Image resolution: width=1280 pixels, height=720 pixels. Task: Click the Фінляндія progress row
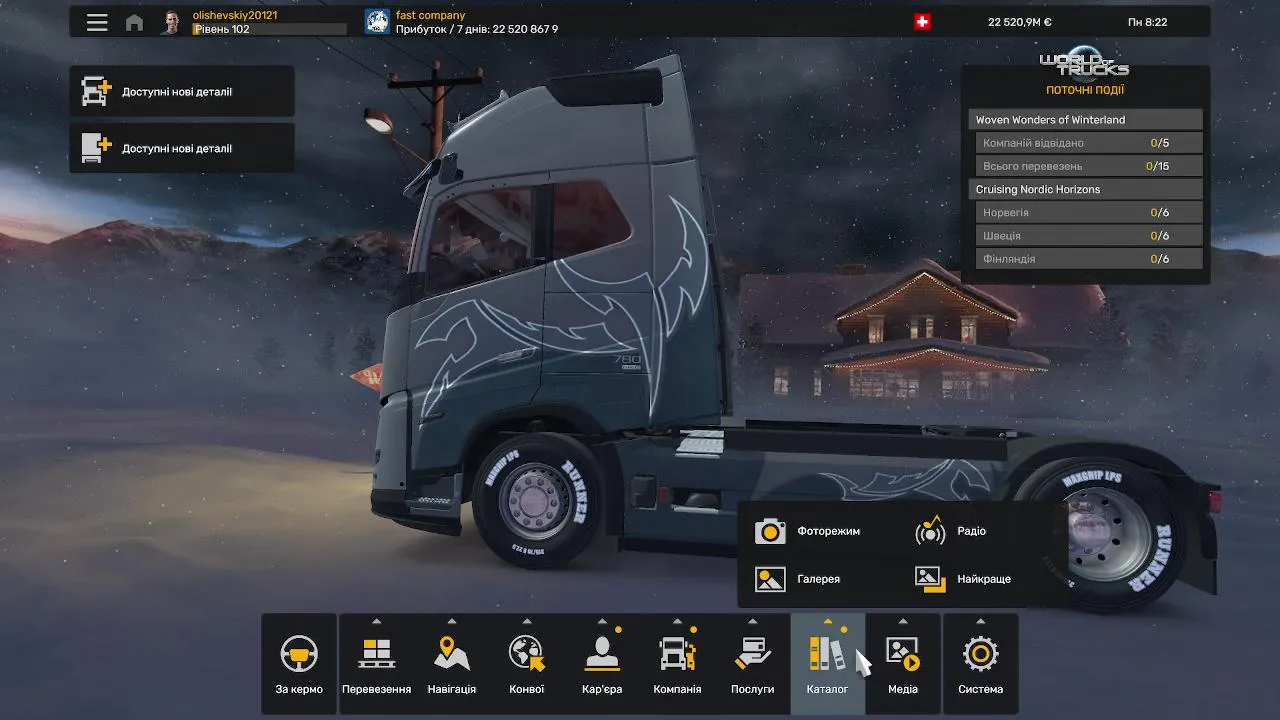(1088, 258)
